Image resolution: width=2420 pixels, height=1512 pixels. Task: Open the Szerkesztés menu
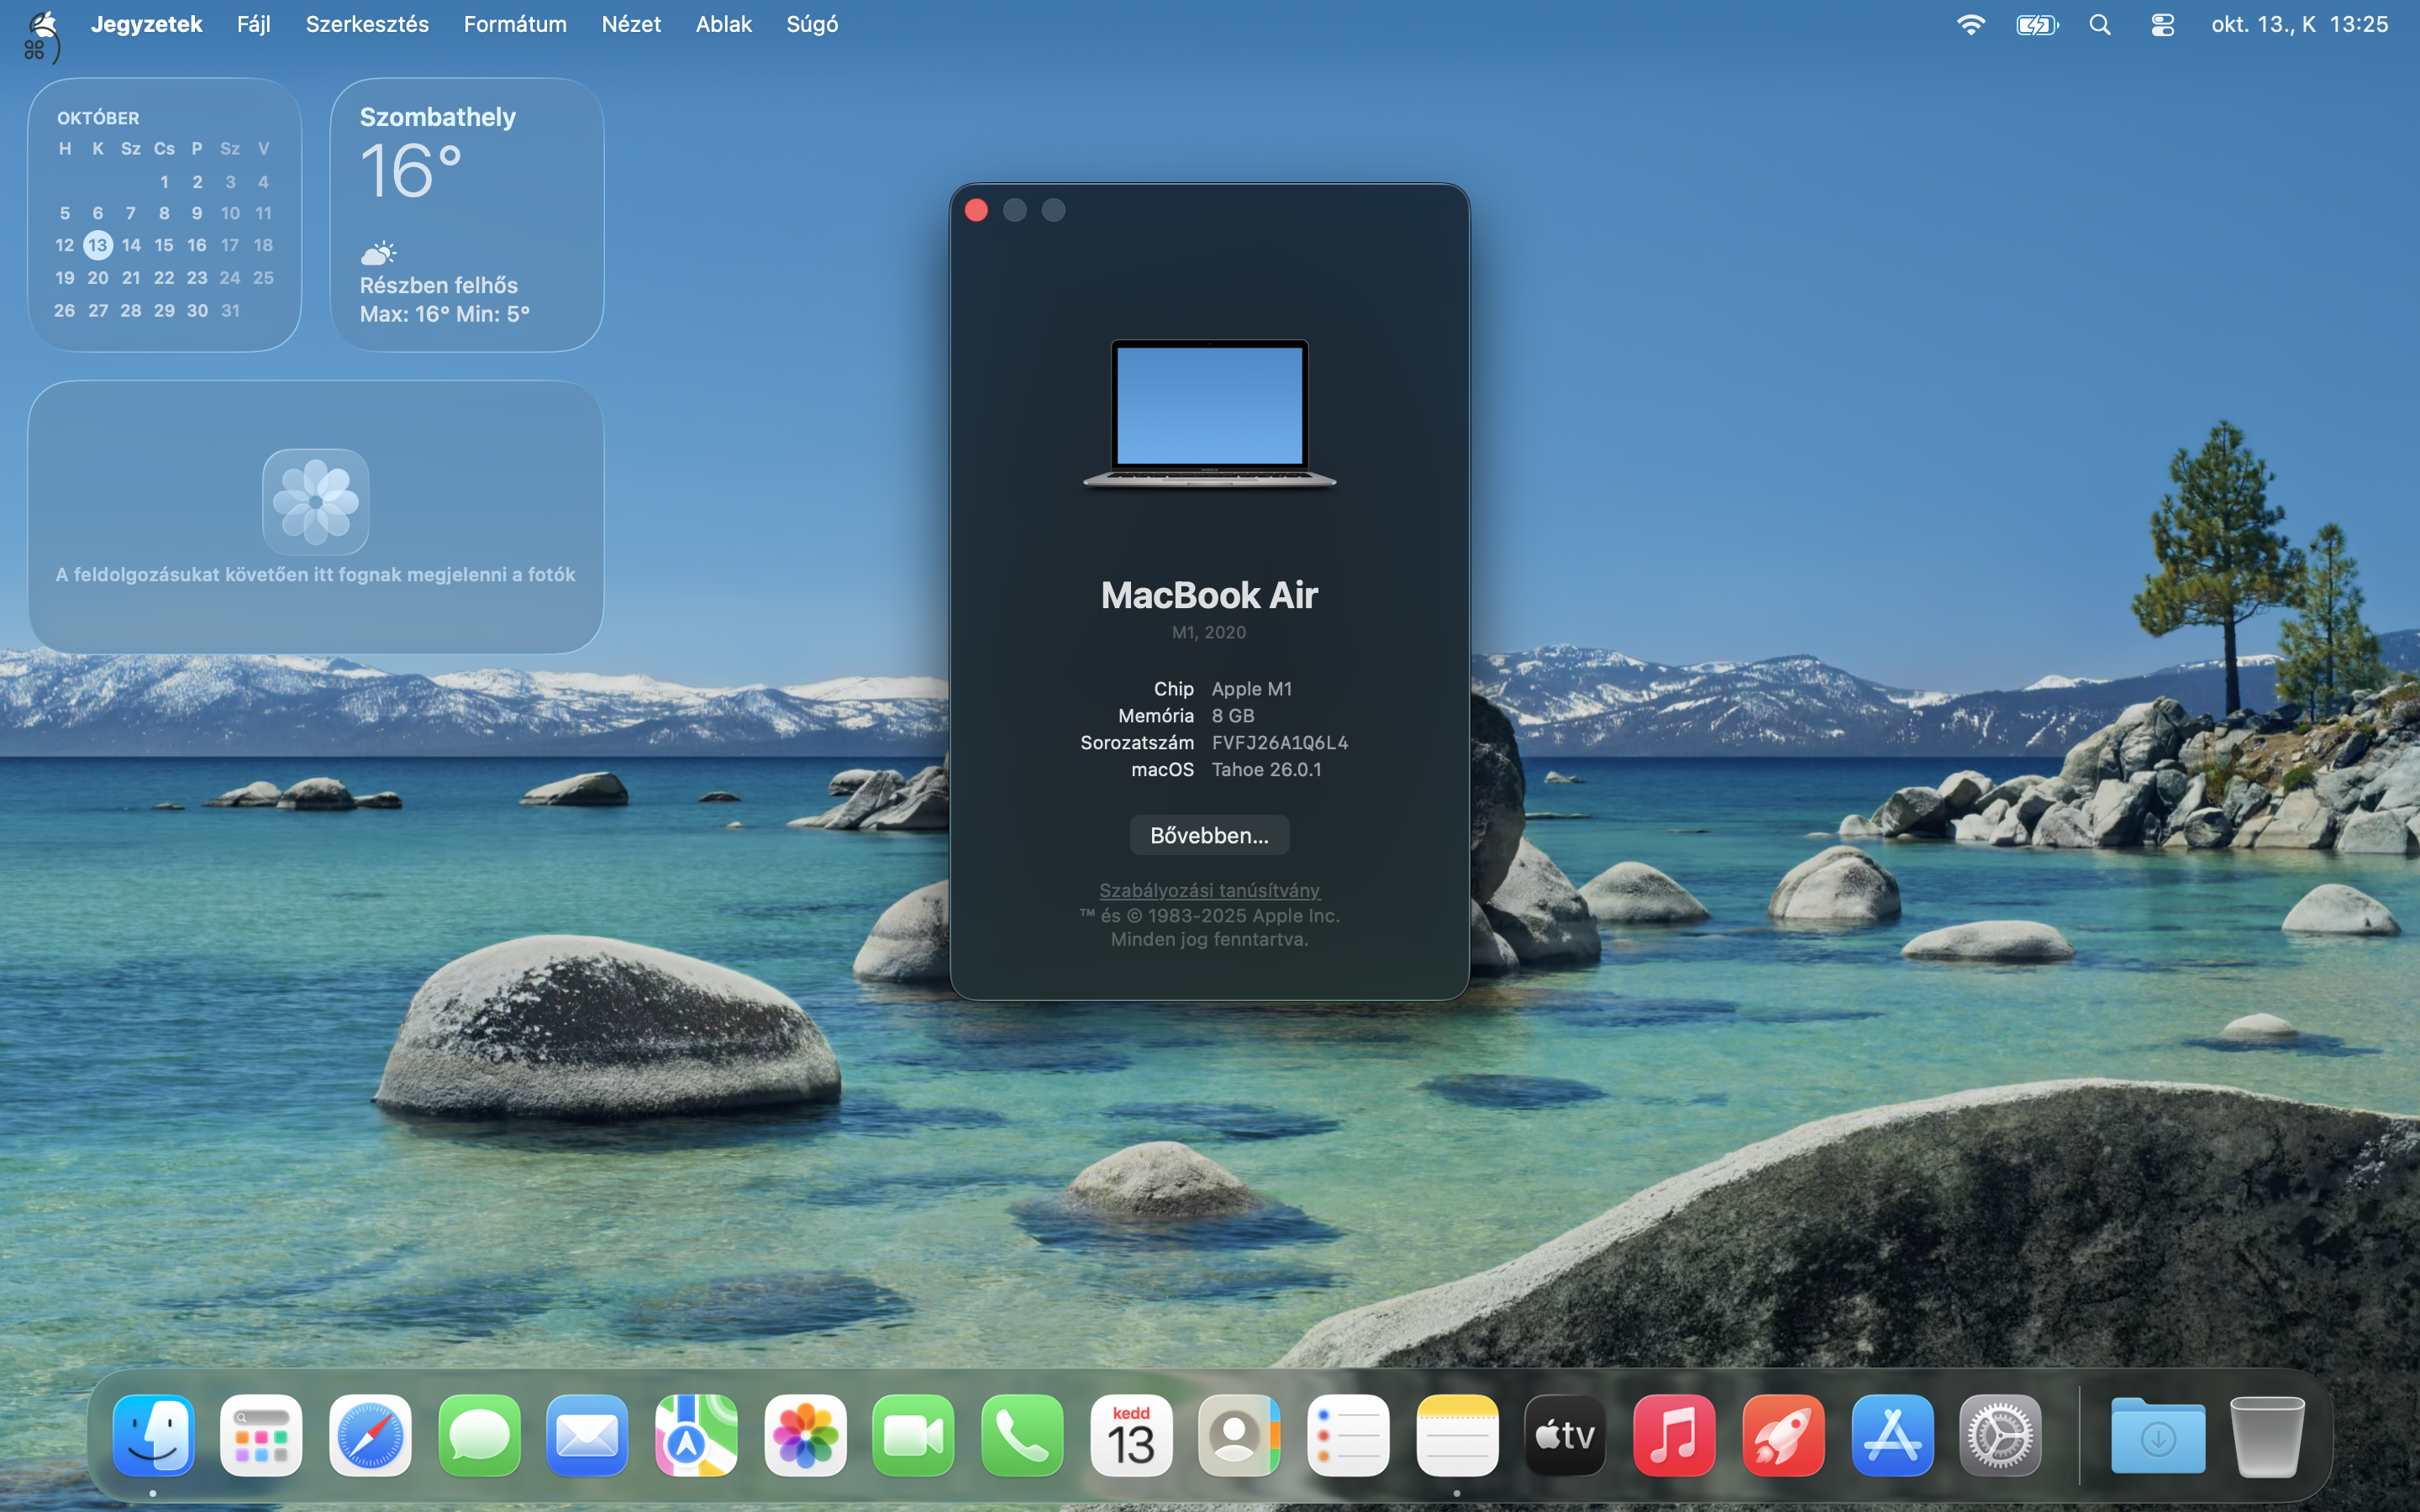coord(367,24)
